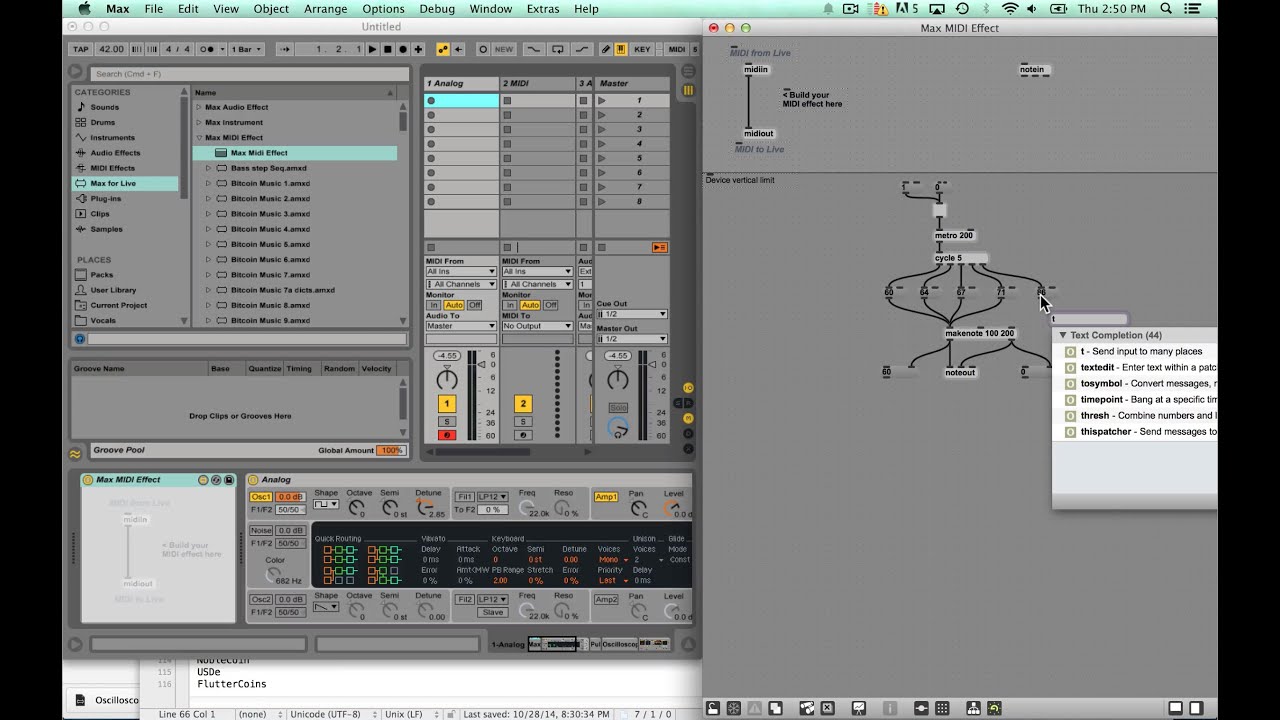
Task: Expand Bass step Seq.amxd item
Action: 209,168
